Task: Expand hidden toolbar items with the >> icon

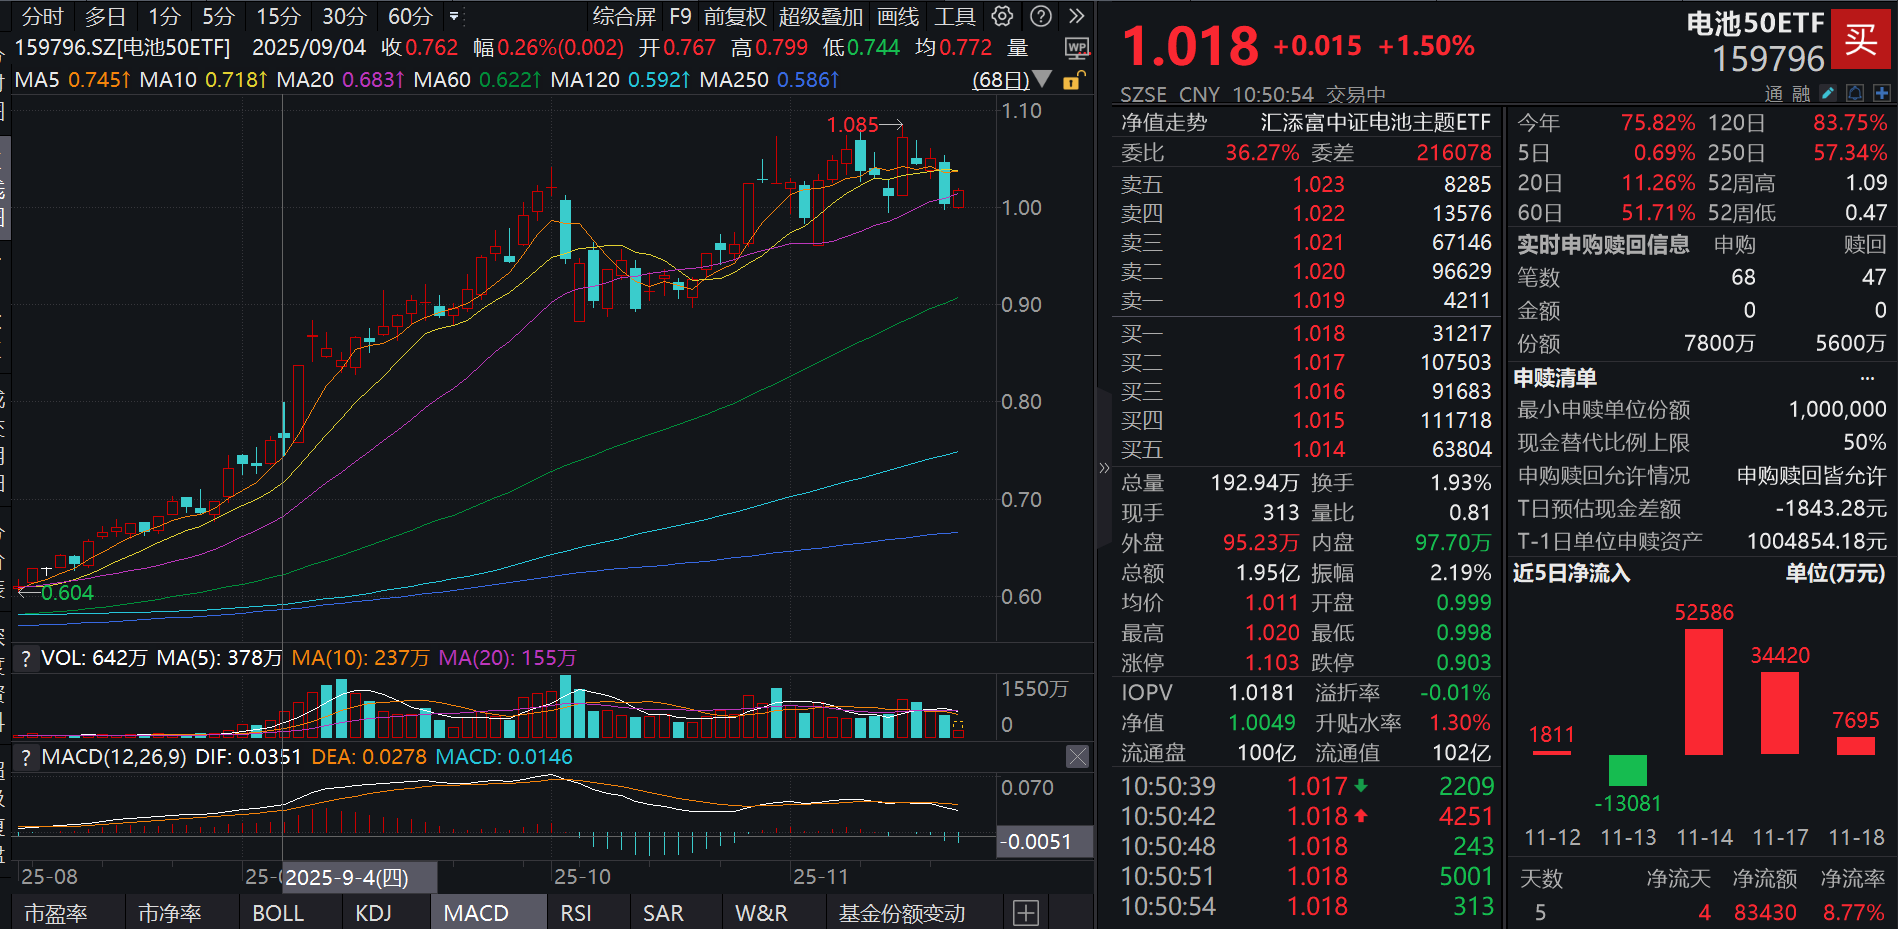Action: click(x=1077, y=15)
